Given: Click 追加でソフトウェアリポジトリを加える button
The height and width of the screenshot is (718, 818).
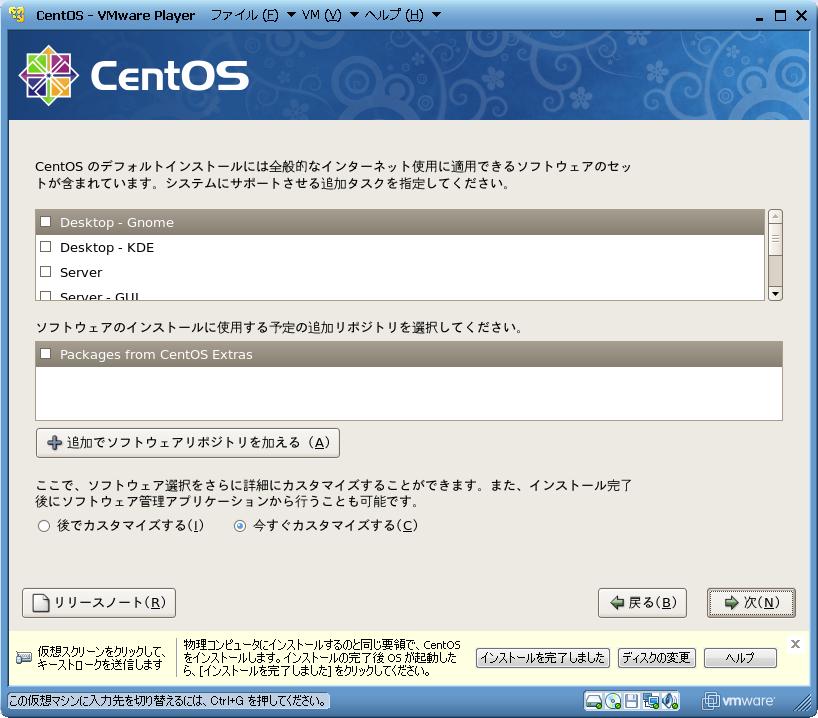Looking at the screenshot, I should click(187, 442).
